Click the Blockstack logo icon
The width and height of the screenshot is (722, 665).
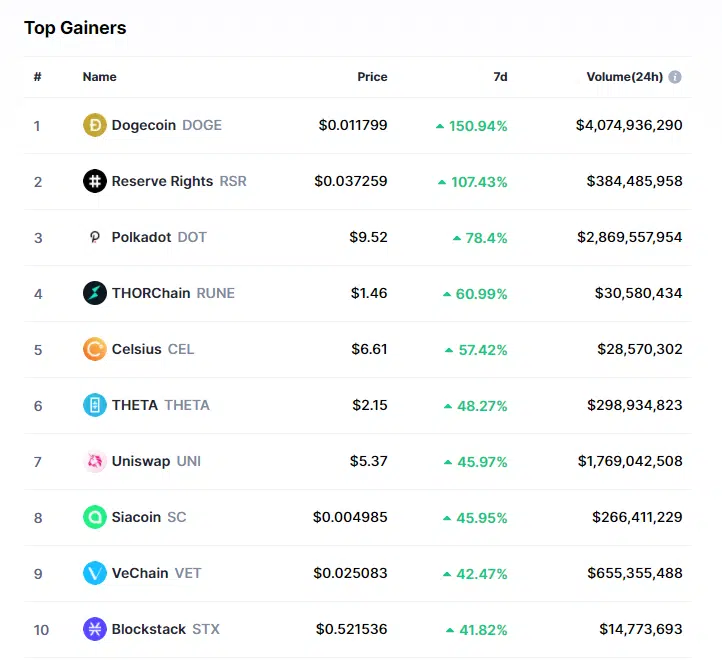[94, 629]
